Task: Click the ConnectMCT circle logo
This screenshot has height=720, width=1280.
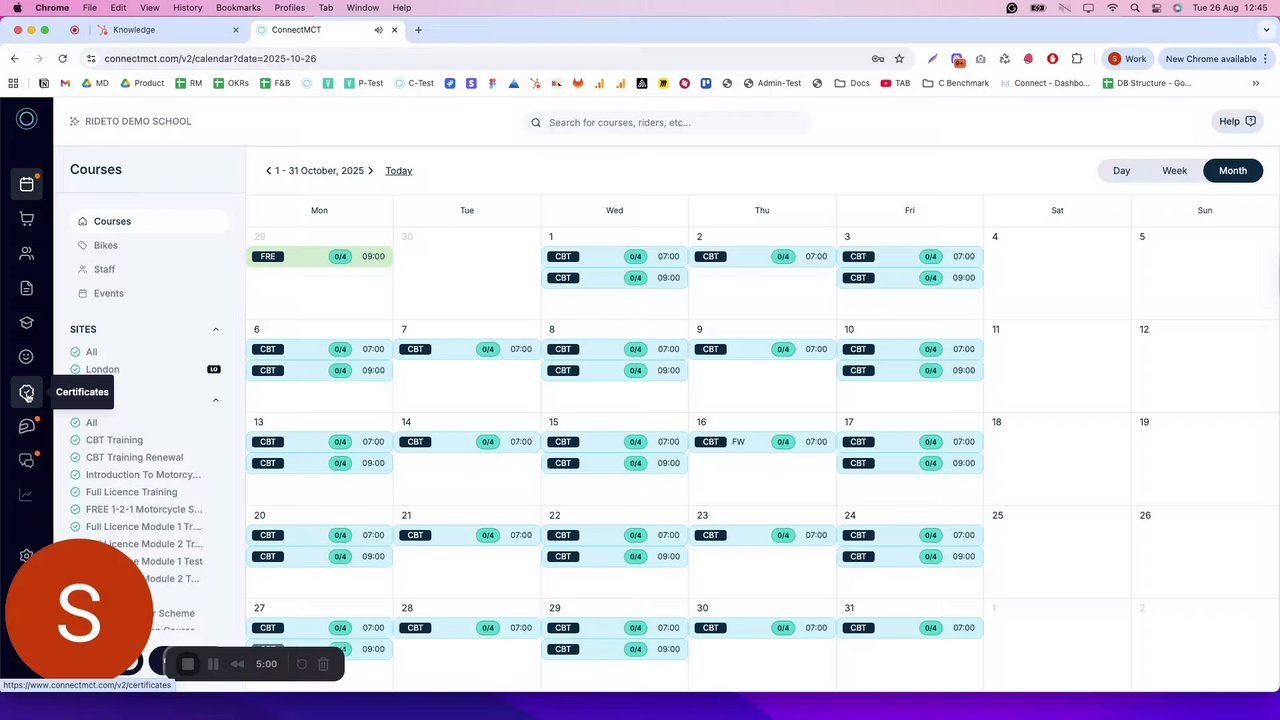Action: (x=27, y=120)
